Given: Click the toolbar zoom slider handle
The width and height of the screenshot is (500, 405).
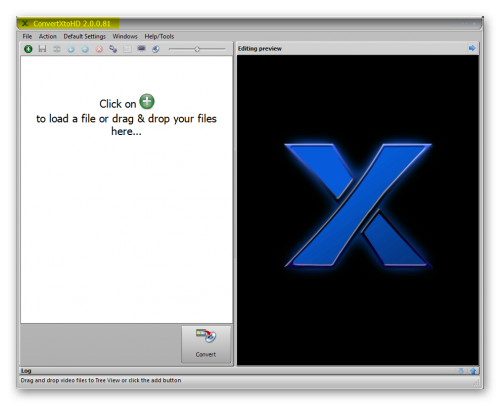Looking at the screenshot, I should point(197,49).
